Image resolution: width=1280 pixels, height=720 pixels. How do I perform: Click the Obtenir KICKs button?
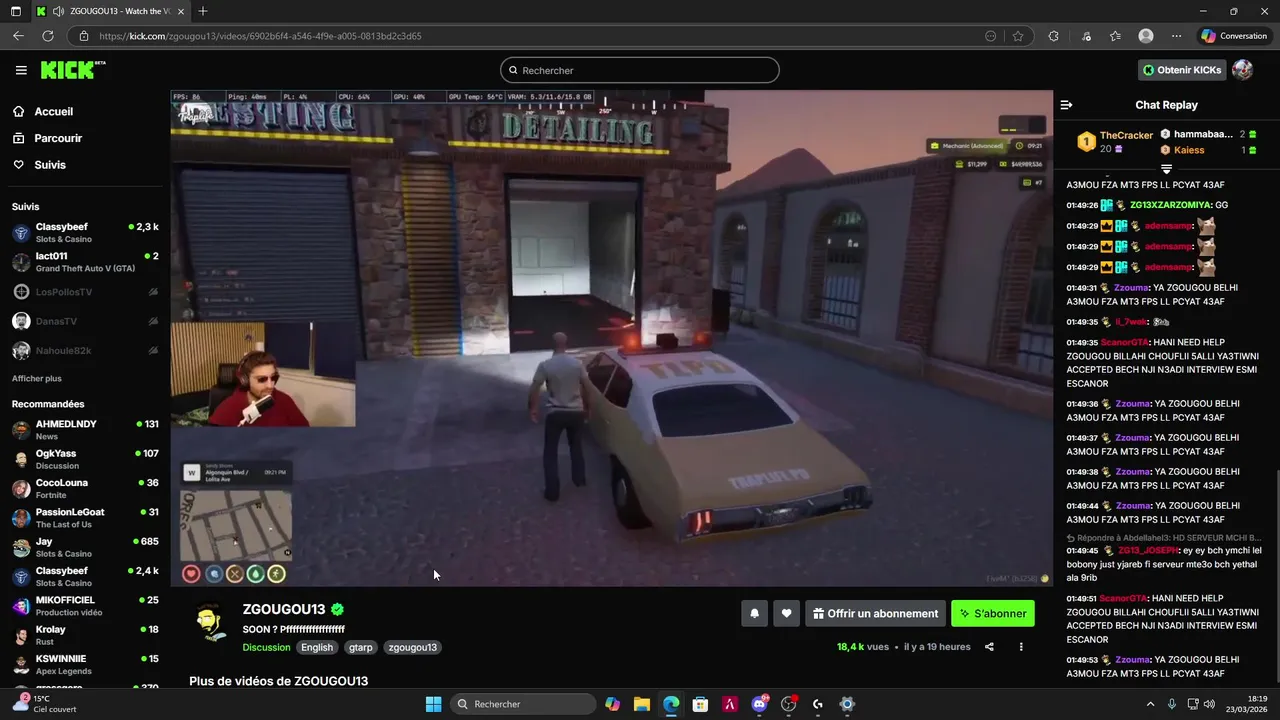point(1182,70)
